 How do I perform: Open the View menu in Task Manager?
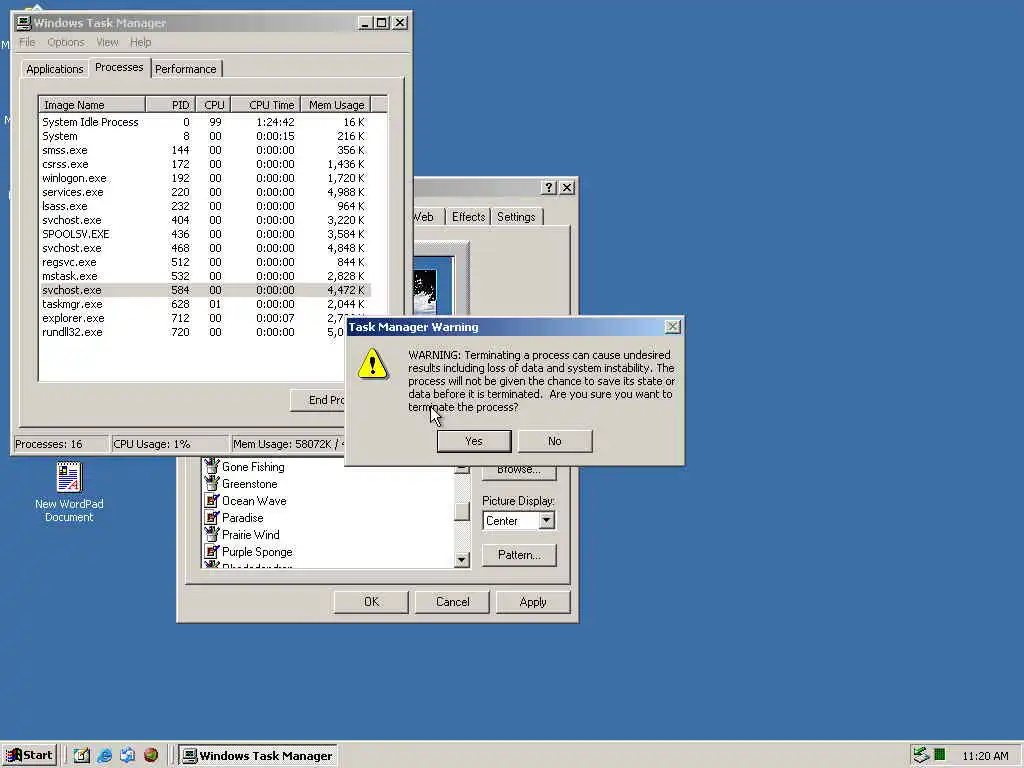107,42
